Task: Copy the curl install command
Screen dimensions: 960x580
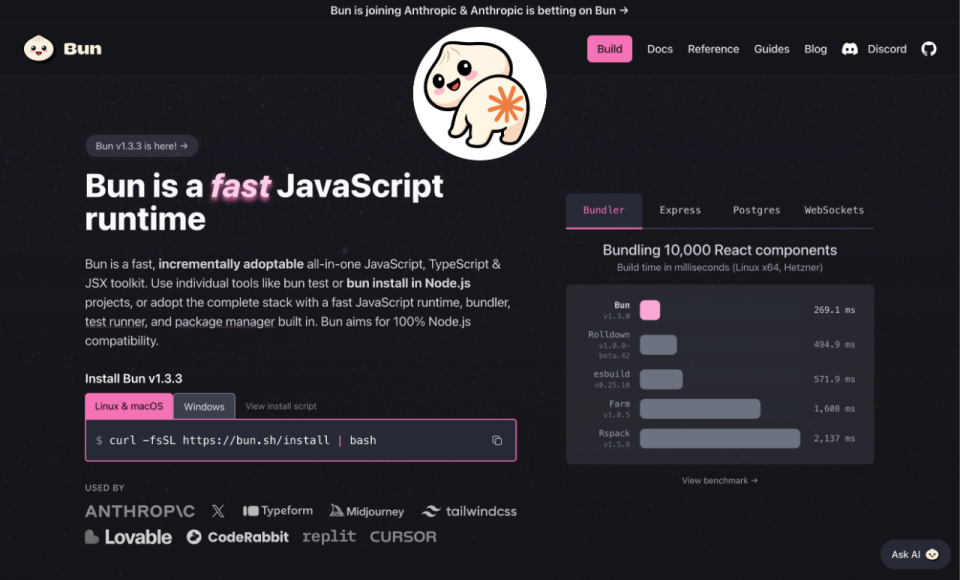Action: pyautogui.click(x=497, y=440)
